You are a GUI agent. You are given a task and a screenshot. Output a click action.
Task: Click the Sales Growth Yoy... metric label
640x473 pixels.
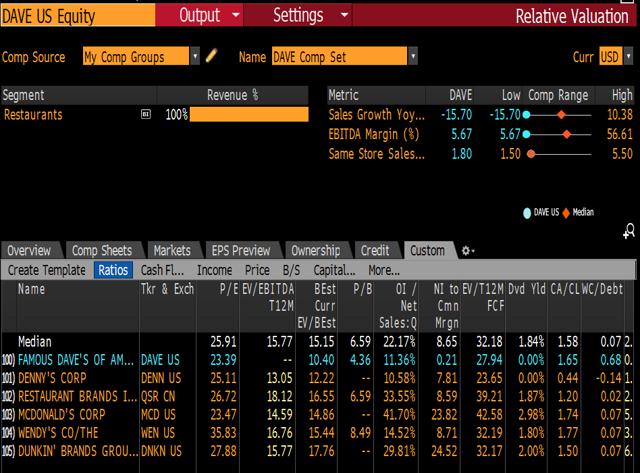click(376, 115)
